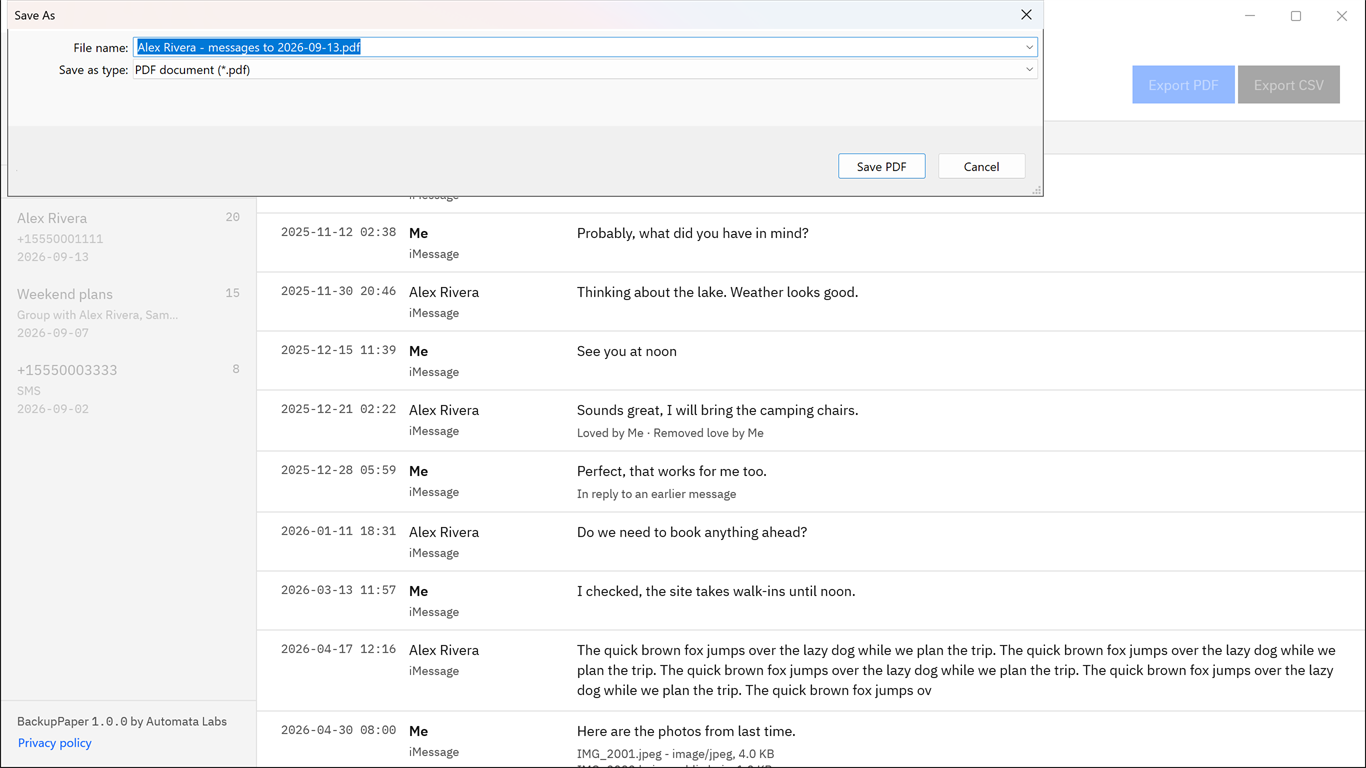
Task: Click "In reply to an earlier message" note
Action: pyautogui.click(x=656, y=494)
